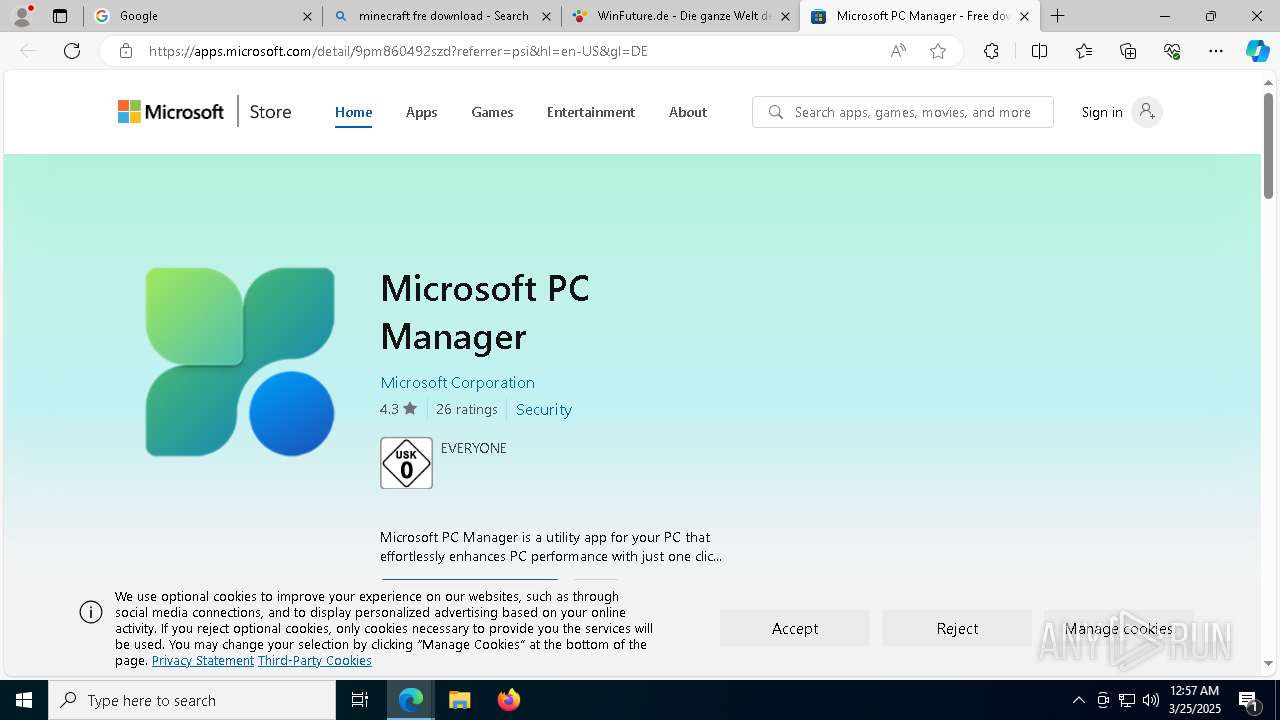
Task: Open the volume control in system tray
Action: click(x=1151, y=700)
